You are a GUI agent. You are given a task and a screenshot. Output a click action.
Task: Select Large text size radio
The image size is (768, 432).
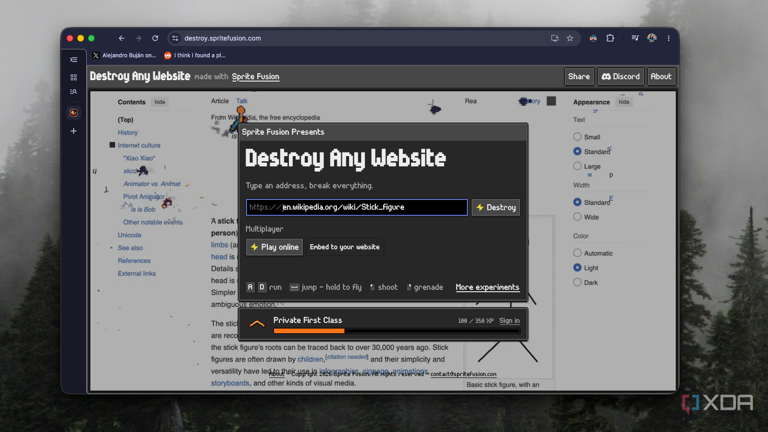pos(577,166)
